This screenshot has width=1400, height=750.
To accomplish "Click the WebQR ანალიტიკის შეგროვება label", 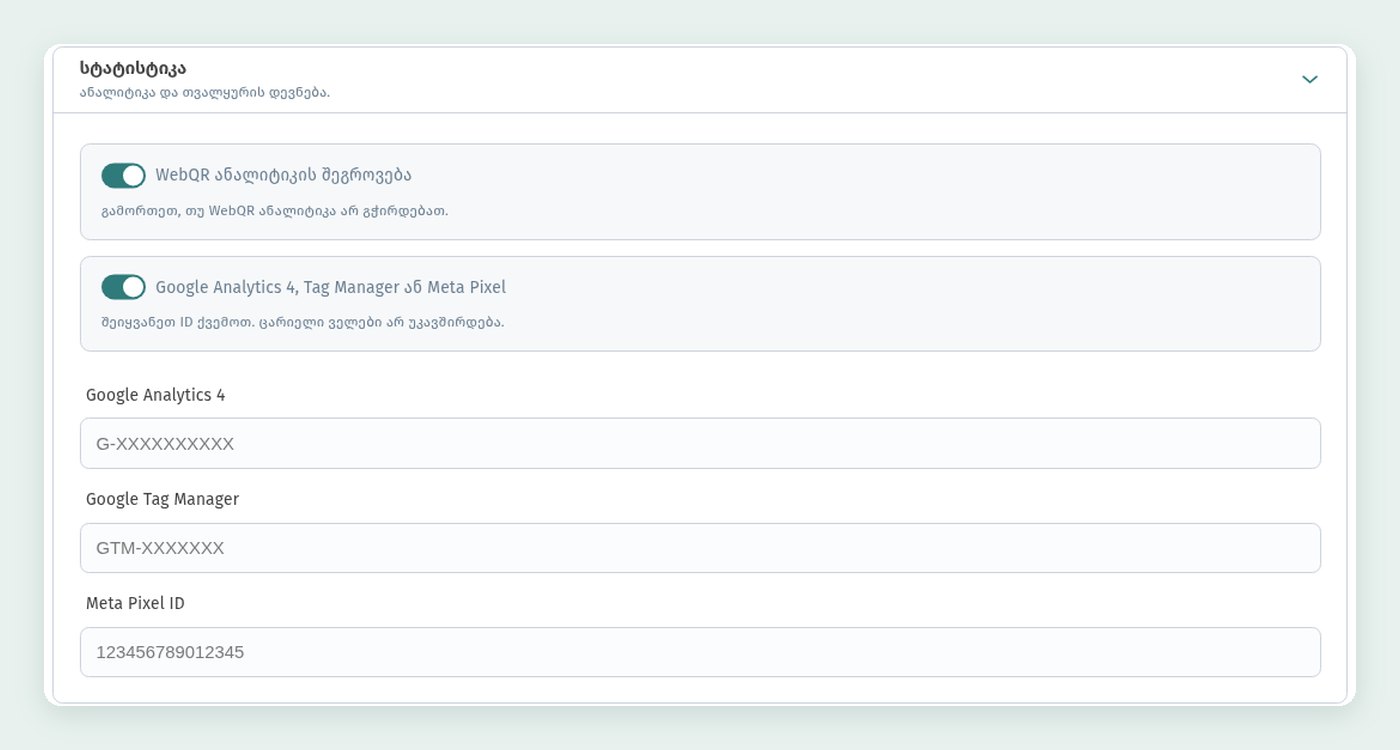I will pos(283,175).
